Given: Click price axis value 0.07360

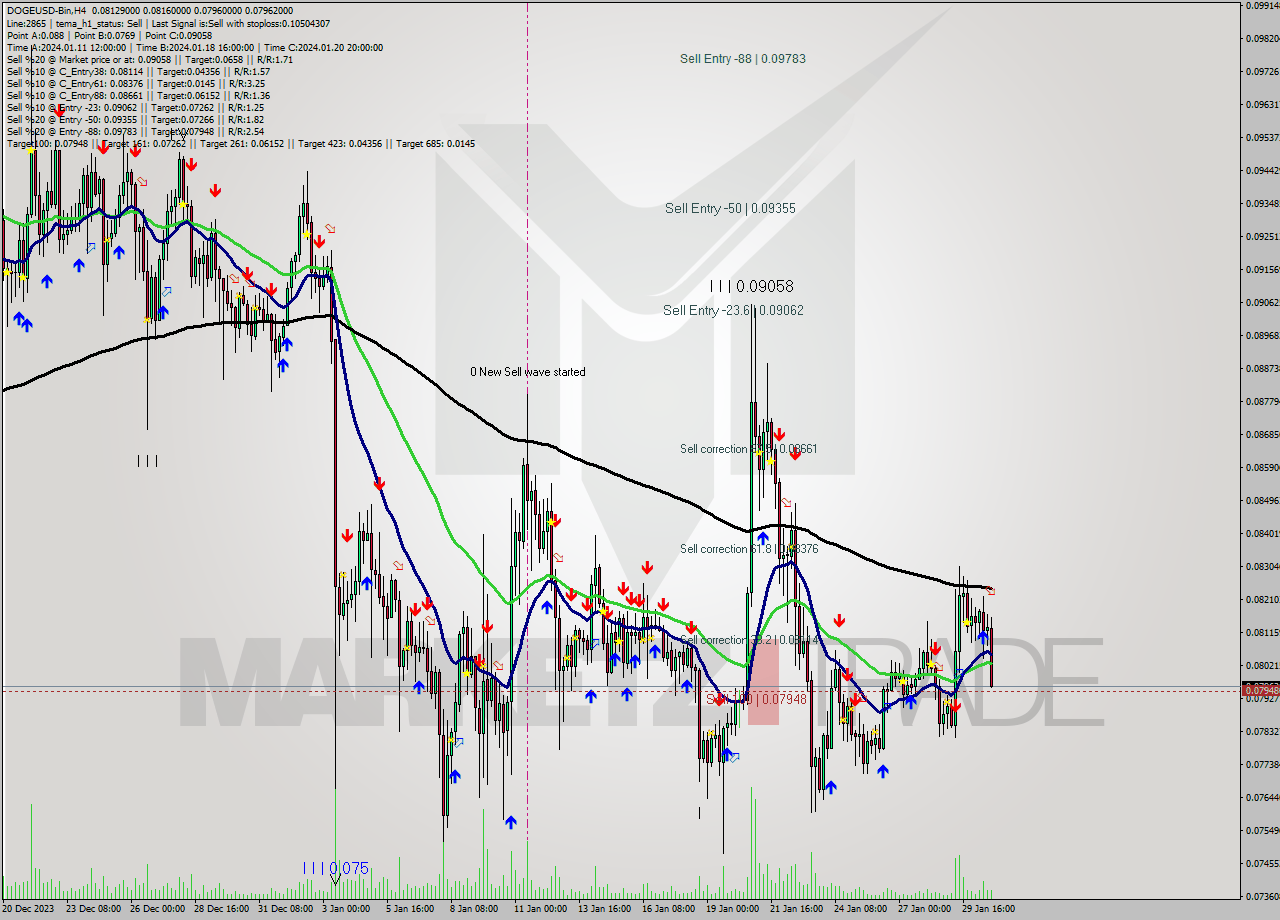Looking at the screenshot, I should point(1261,896).
